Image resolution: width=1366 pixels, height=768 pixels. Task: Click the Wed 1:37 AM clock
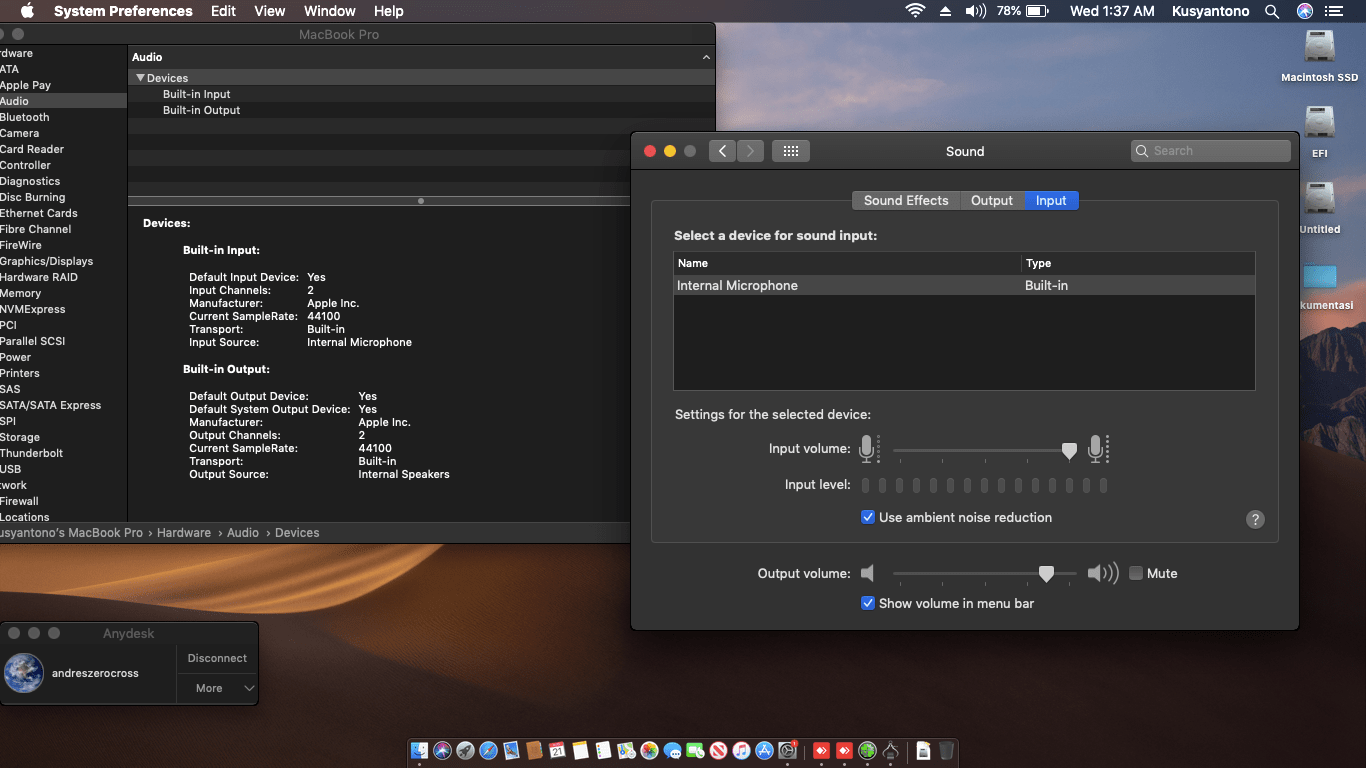tap(1112, 11)
